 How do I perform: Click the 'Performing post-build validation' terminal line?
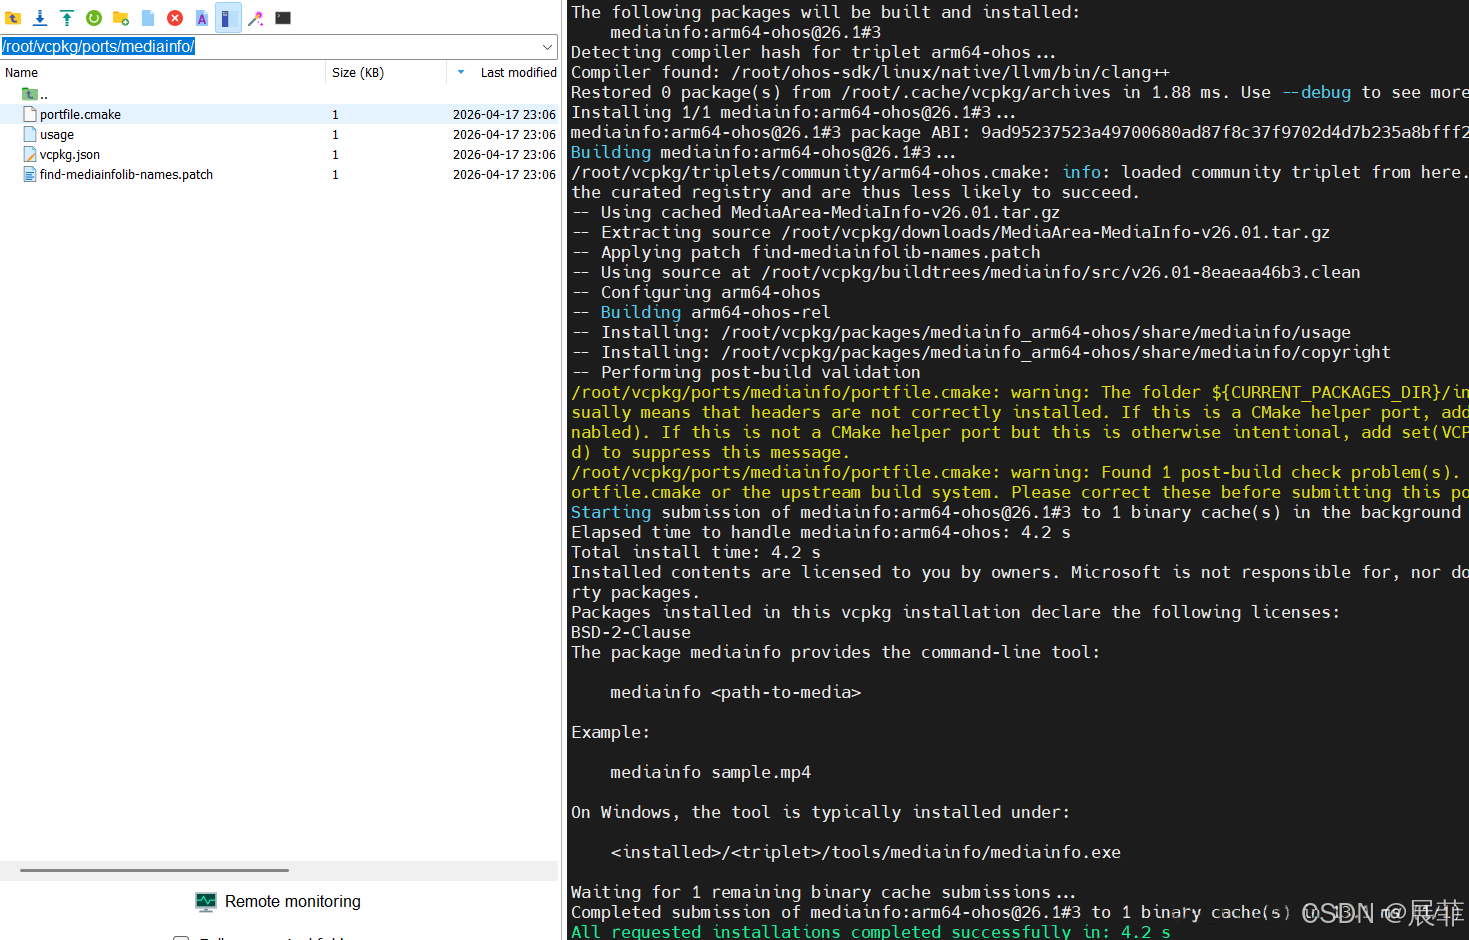coord(746,372)
